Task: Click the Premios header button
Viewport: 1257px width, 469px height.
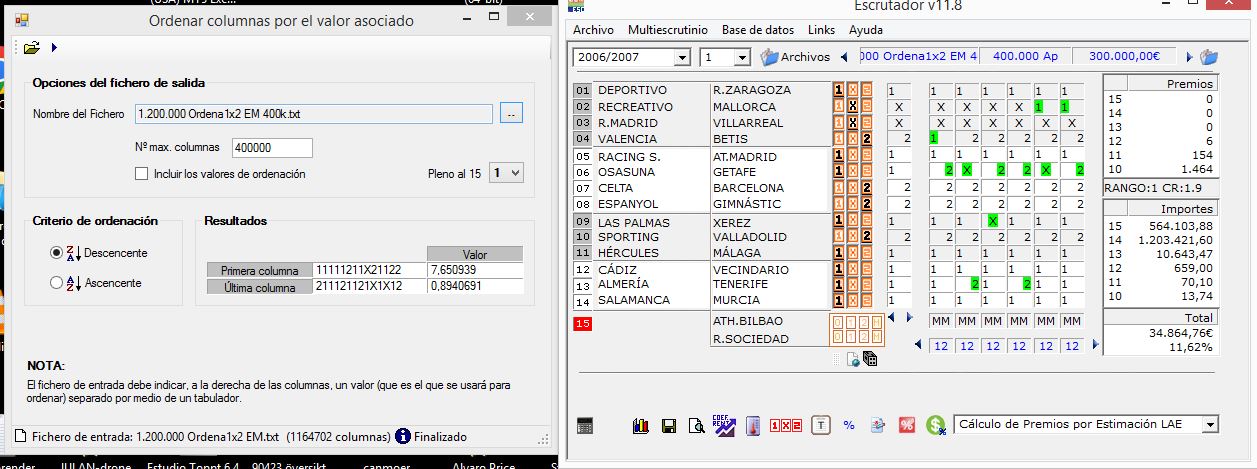Action: point(1173,84)
